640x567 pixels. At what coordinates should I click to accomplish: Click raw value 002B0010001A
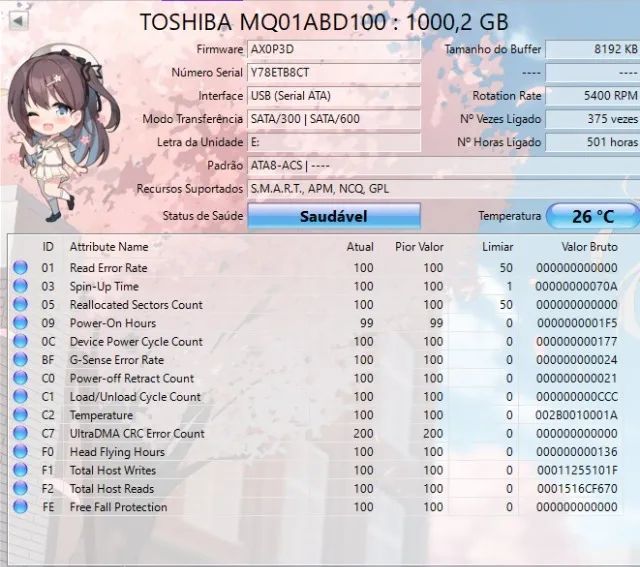pyautogui.click(x=576, y=415)
